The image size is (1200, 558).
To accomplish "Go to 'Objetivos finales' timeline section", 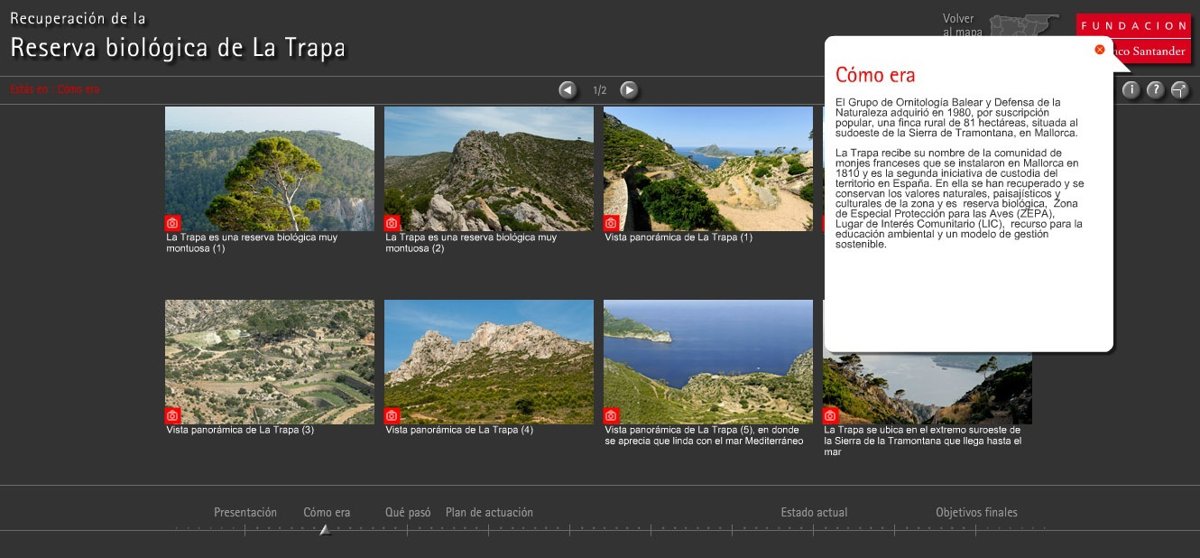I will pyautogui.click(x=976, y=513).
